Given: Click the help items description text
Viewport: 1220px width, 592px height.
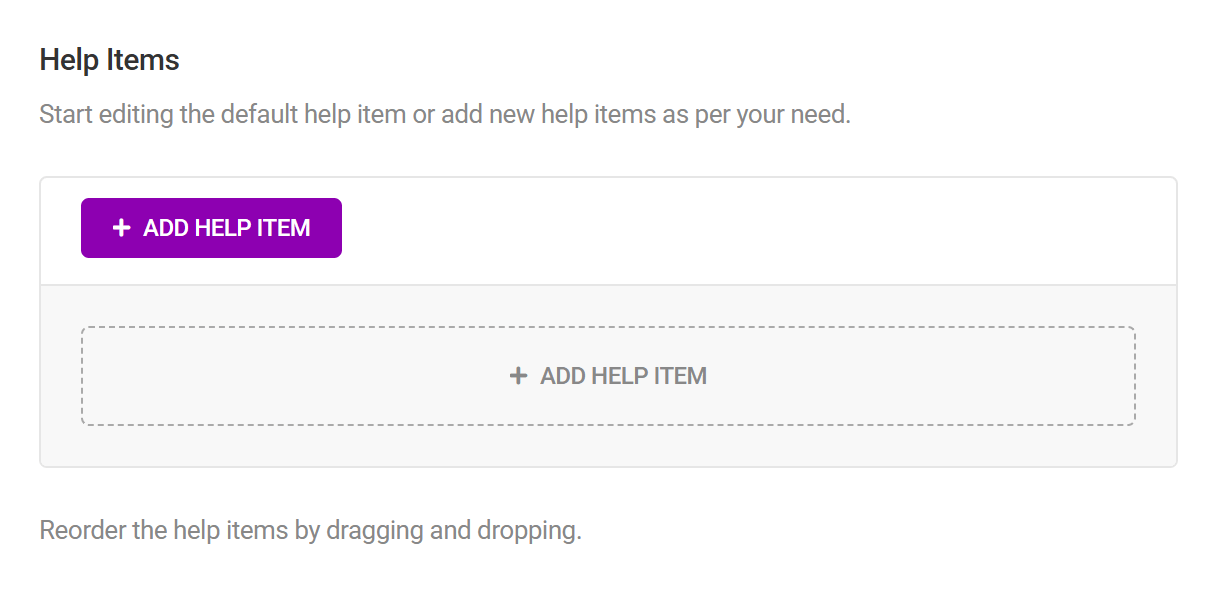Looking at the screenshot, I should (444, 114).
